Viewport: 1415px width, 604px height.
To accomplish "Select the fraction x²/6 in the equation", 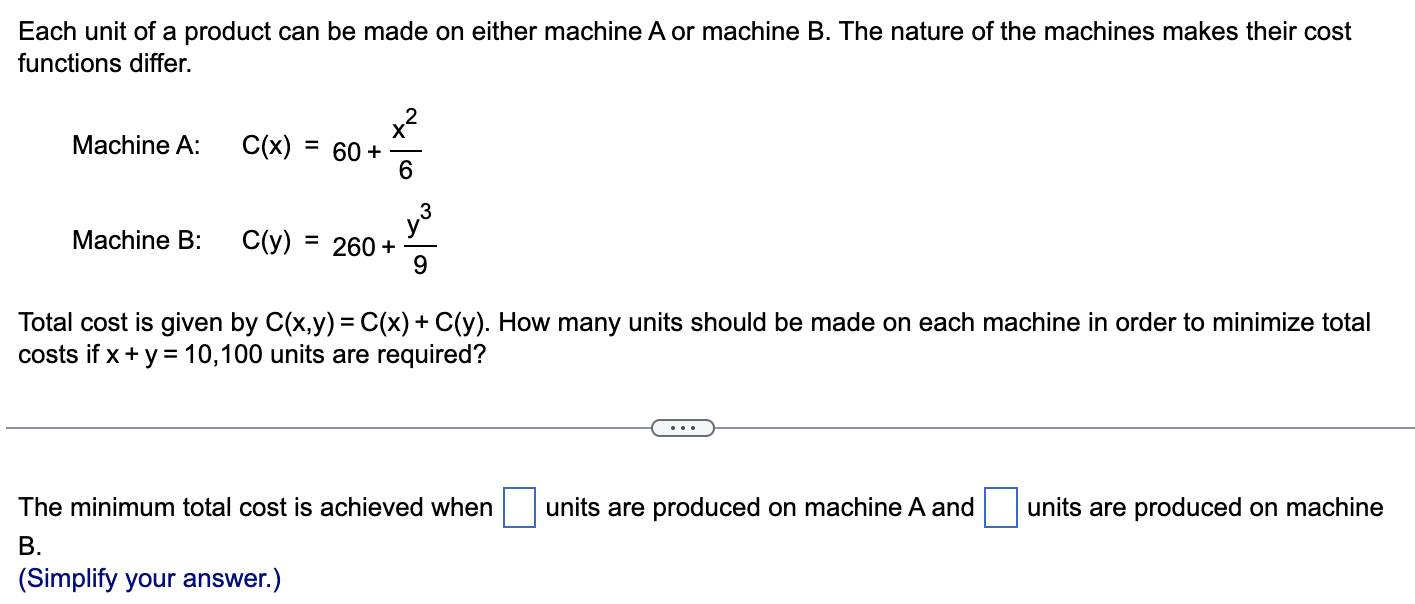I will pos(407,143).
